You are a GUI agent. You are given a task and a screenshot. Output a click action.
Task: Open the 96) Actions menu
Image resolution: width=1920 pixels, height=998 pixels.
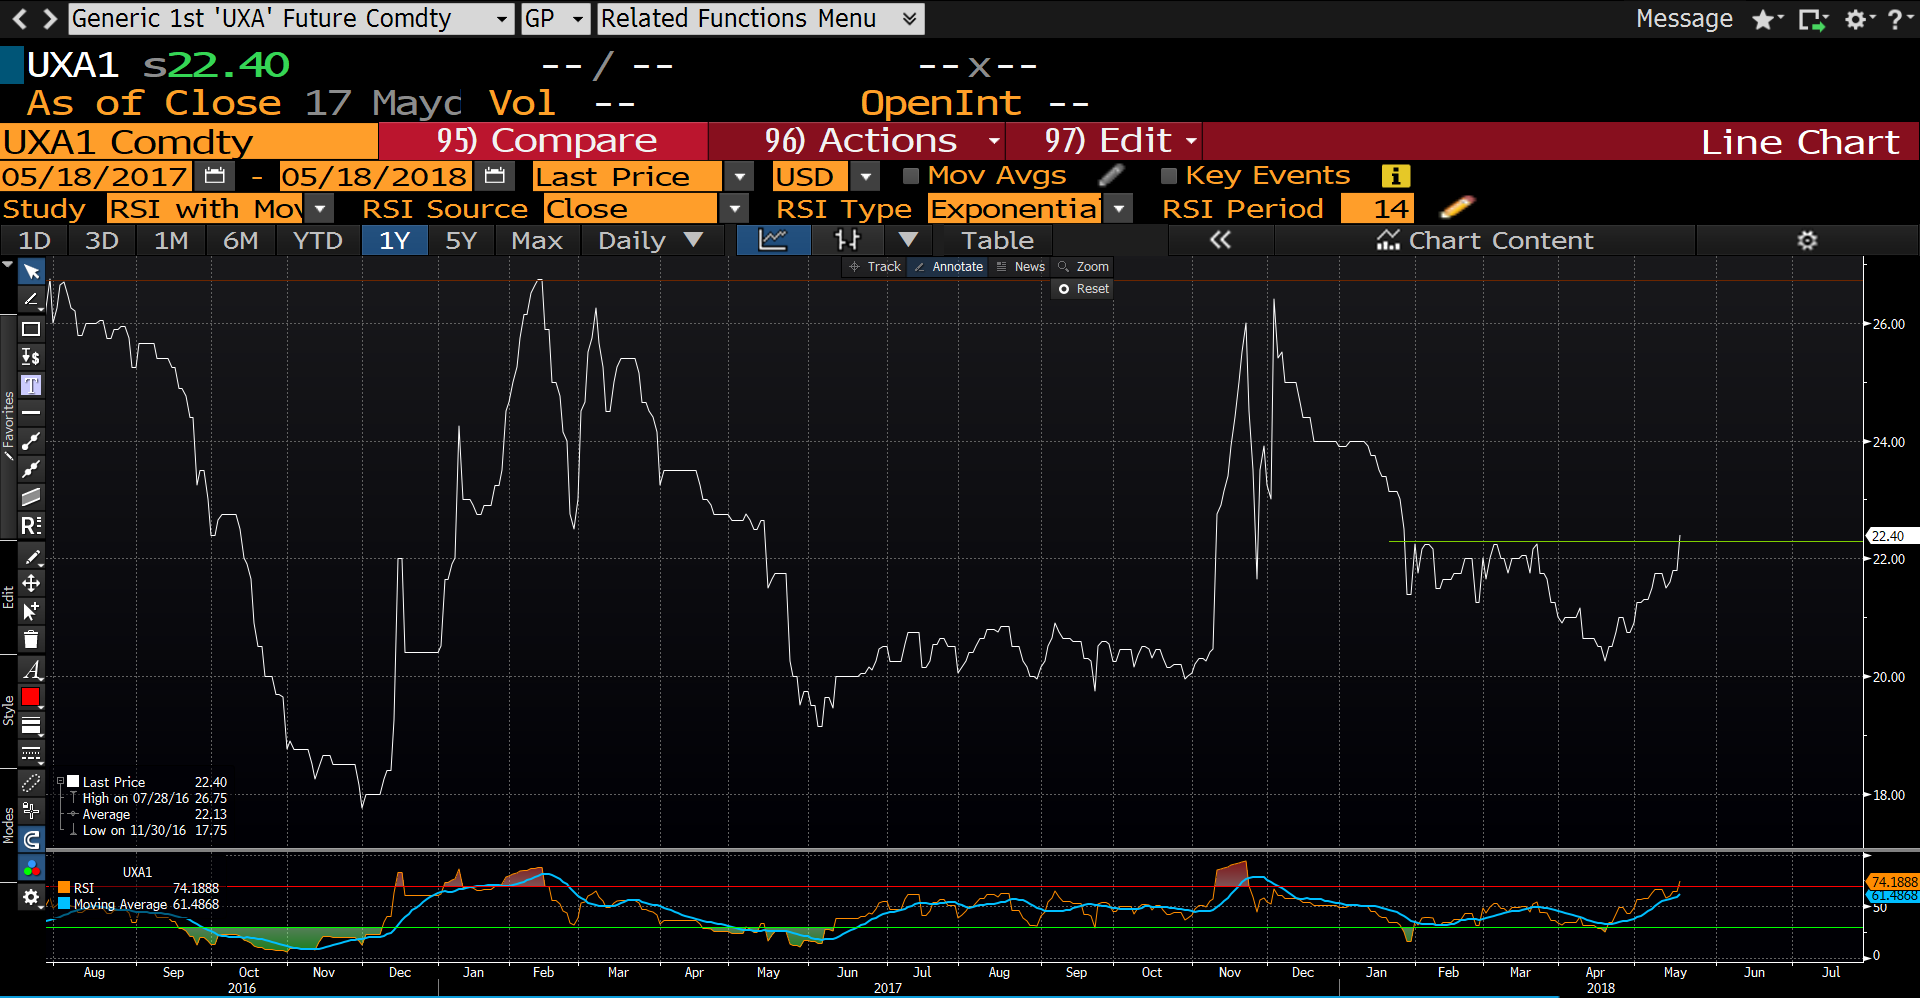(x=858, y=141)
